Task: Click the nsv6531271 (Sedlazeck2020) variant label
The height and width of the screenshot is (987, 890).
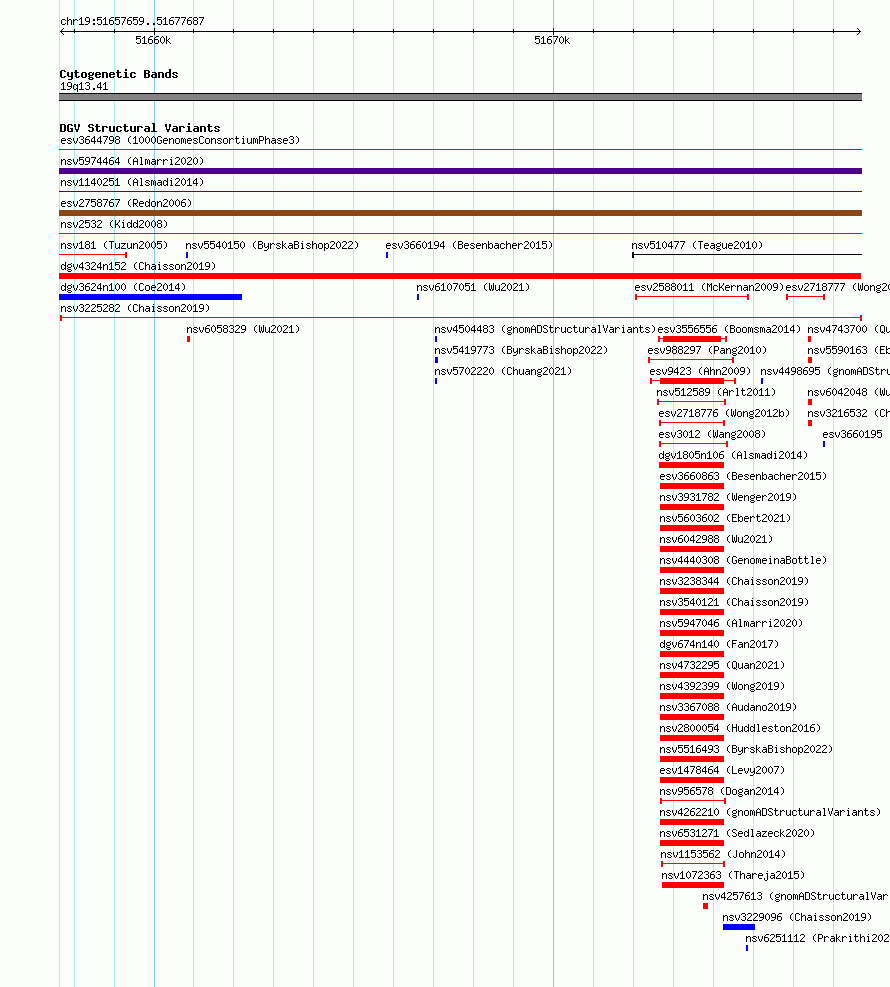Action: point(737,833)
